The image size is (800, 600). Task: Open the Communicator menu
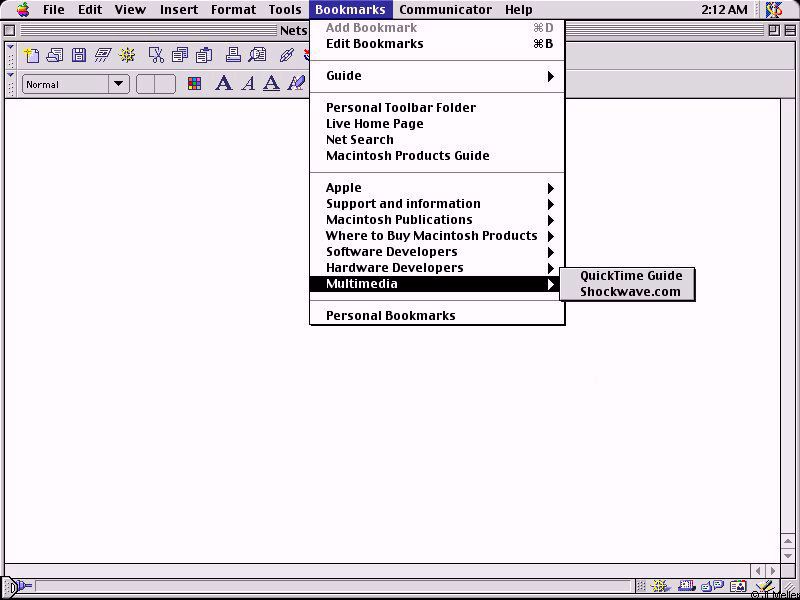tap(445, 10)
